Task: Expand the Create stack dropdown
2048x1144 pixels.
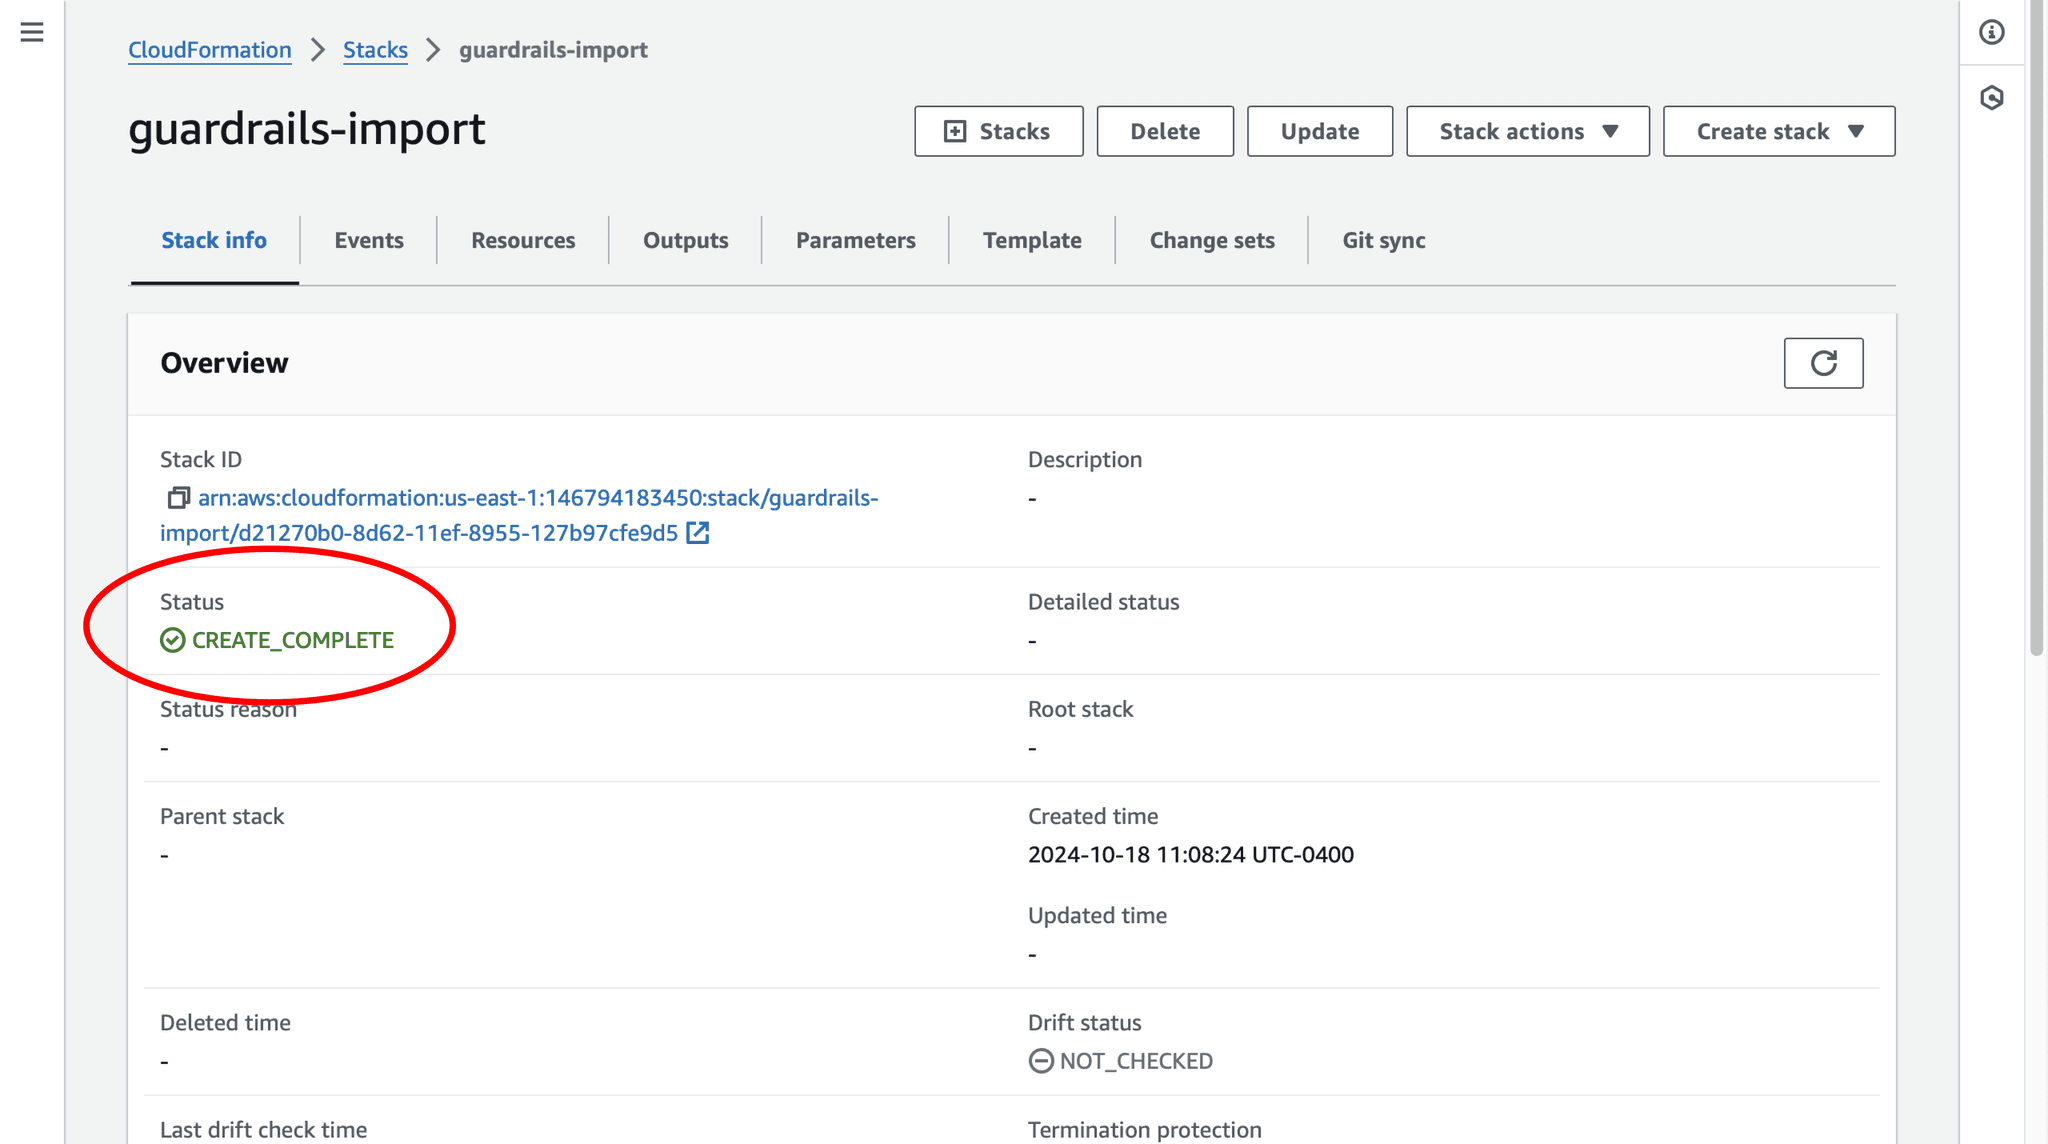Action: pyautogui.click(x=1779, y=131)
